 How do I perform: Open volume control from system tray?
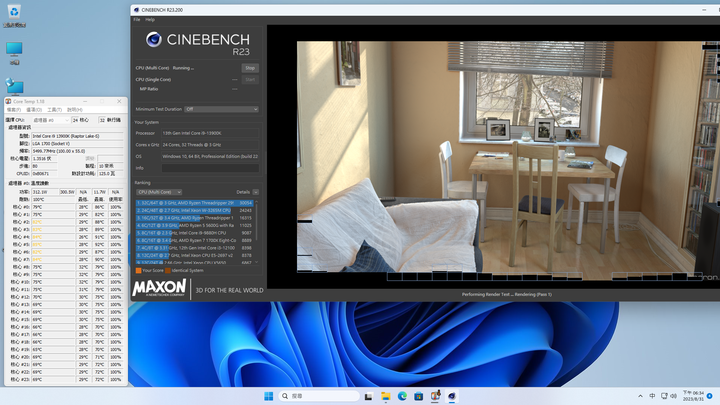(673, 396)
